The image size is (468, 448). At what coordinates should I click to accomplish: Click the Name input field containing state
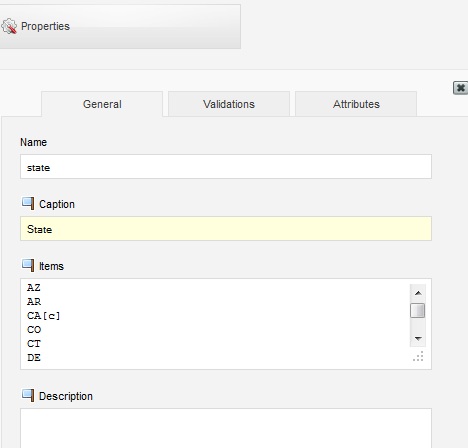(226, 167)
